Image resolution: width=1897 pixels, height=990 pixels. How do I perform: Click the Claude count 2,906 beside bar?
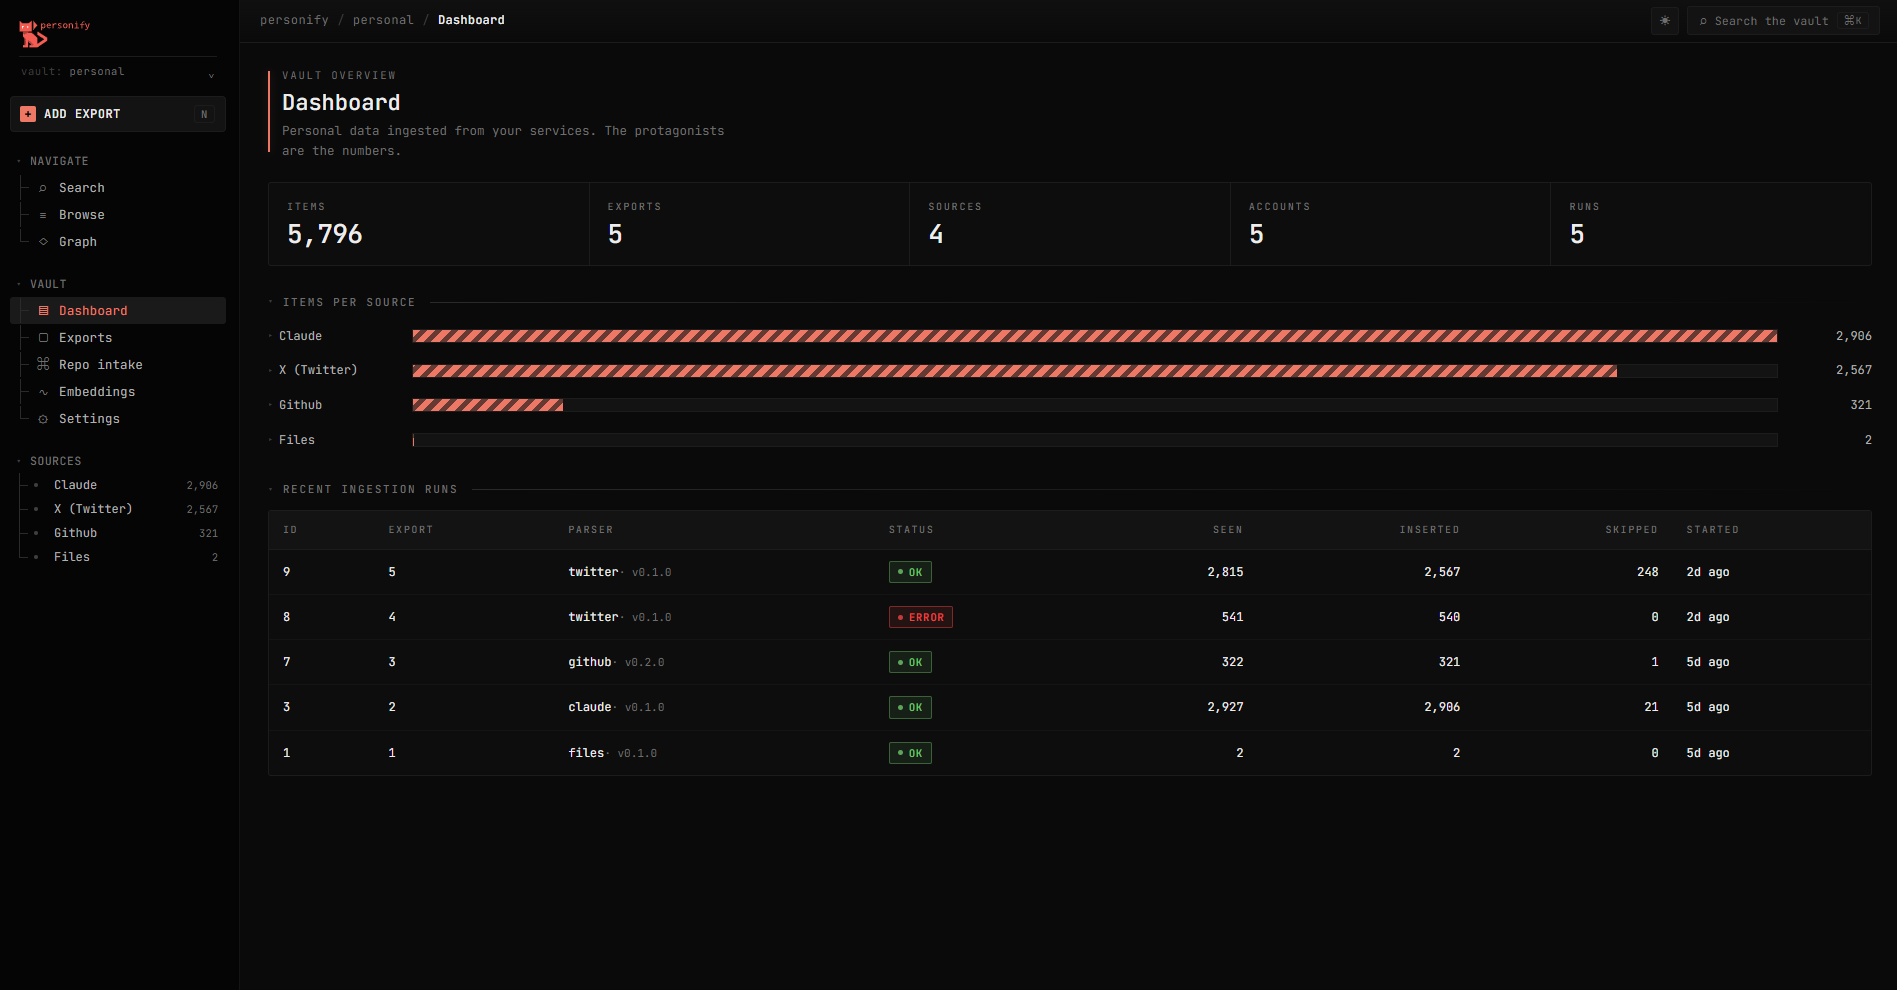coord(1854,336)
